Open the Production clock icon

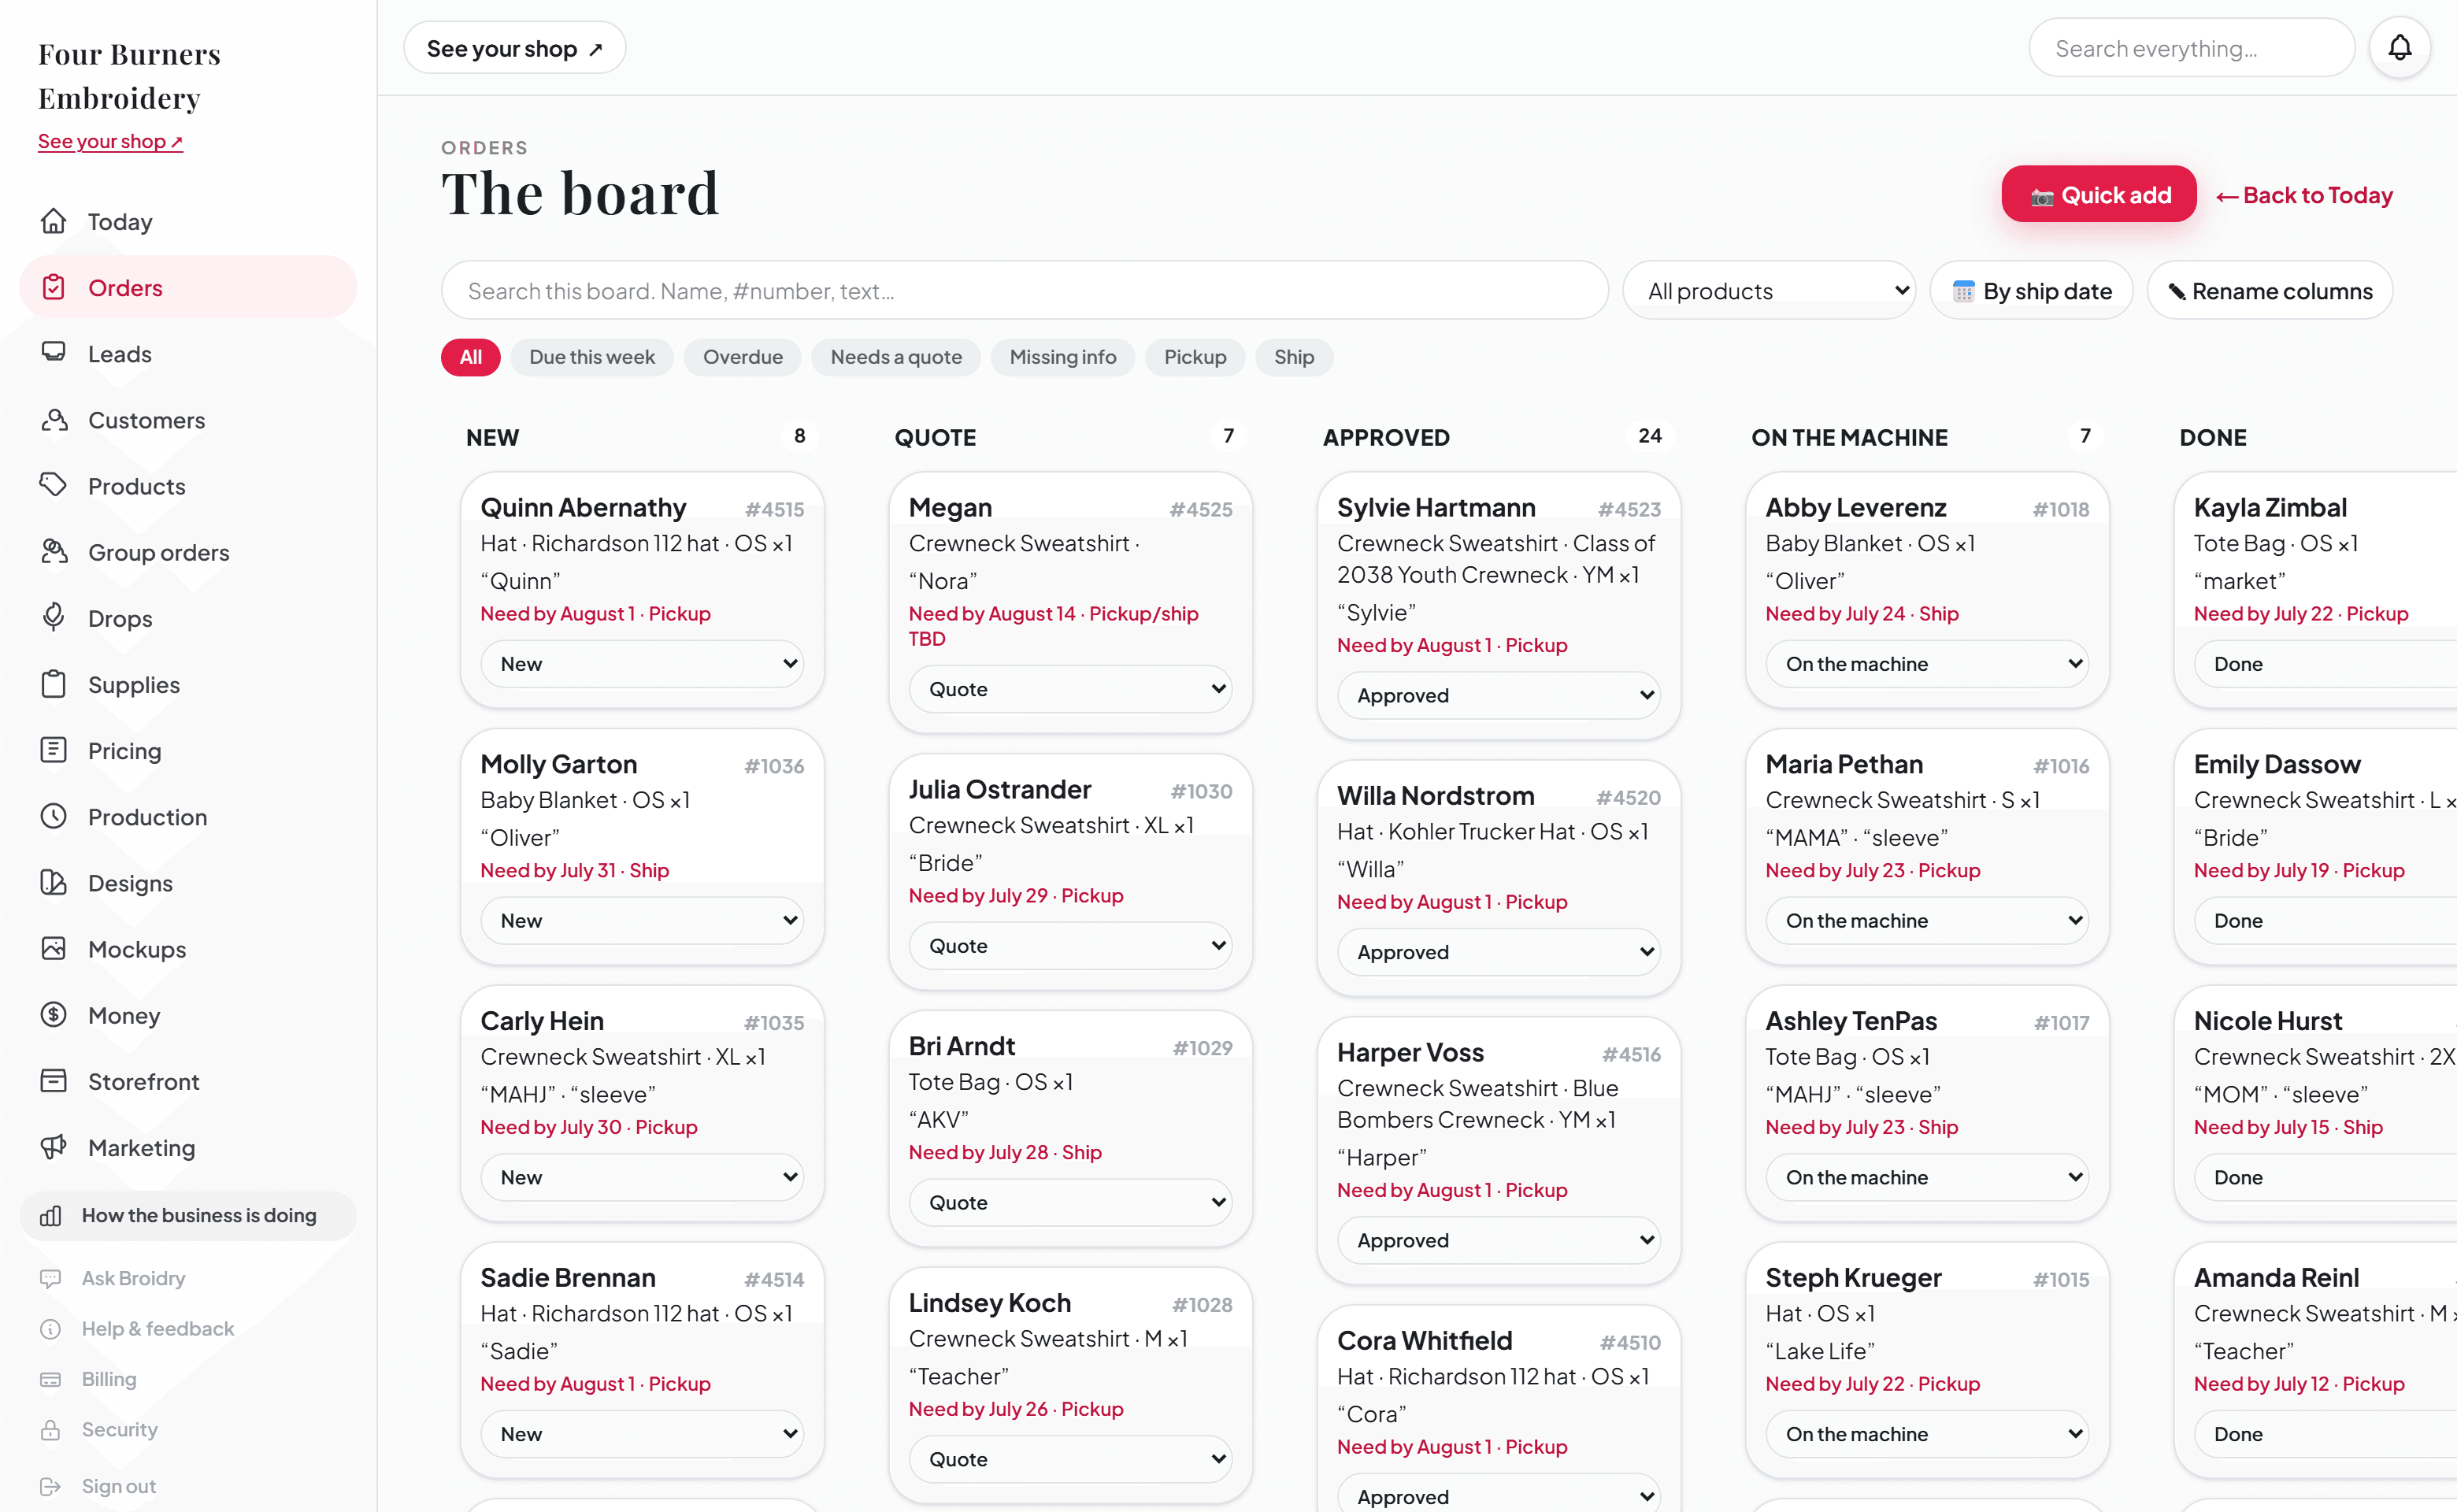[54, 817]
